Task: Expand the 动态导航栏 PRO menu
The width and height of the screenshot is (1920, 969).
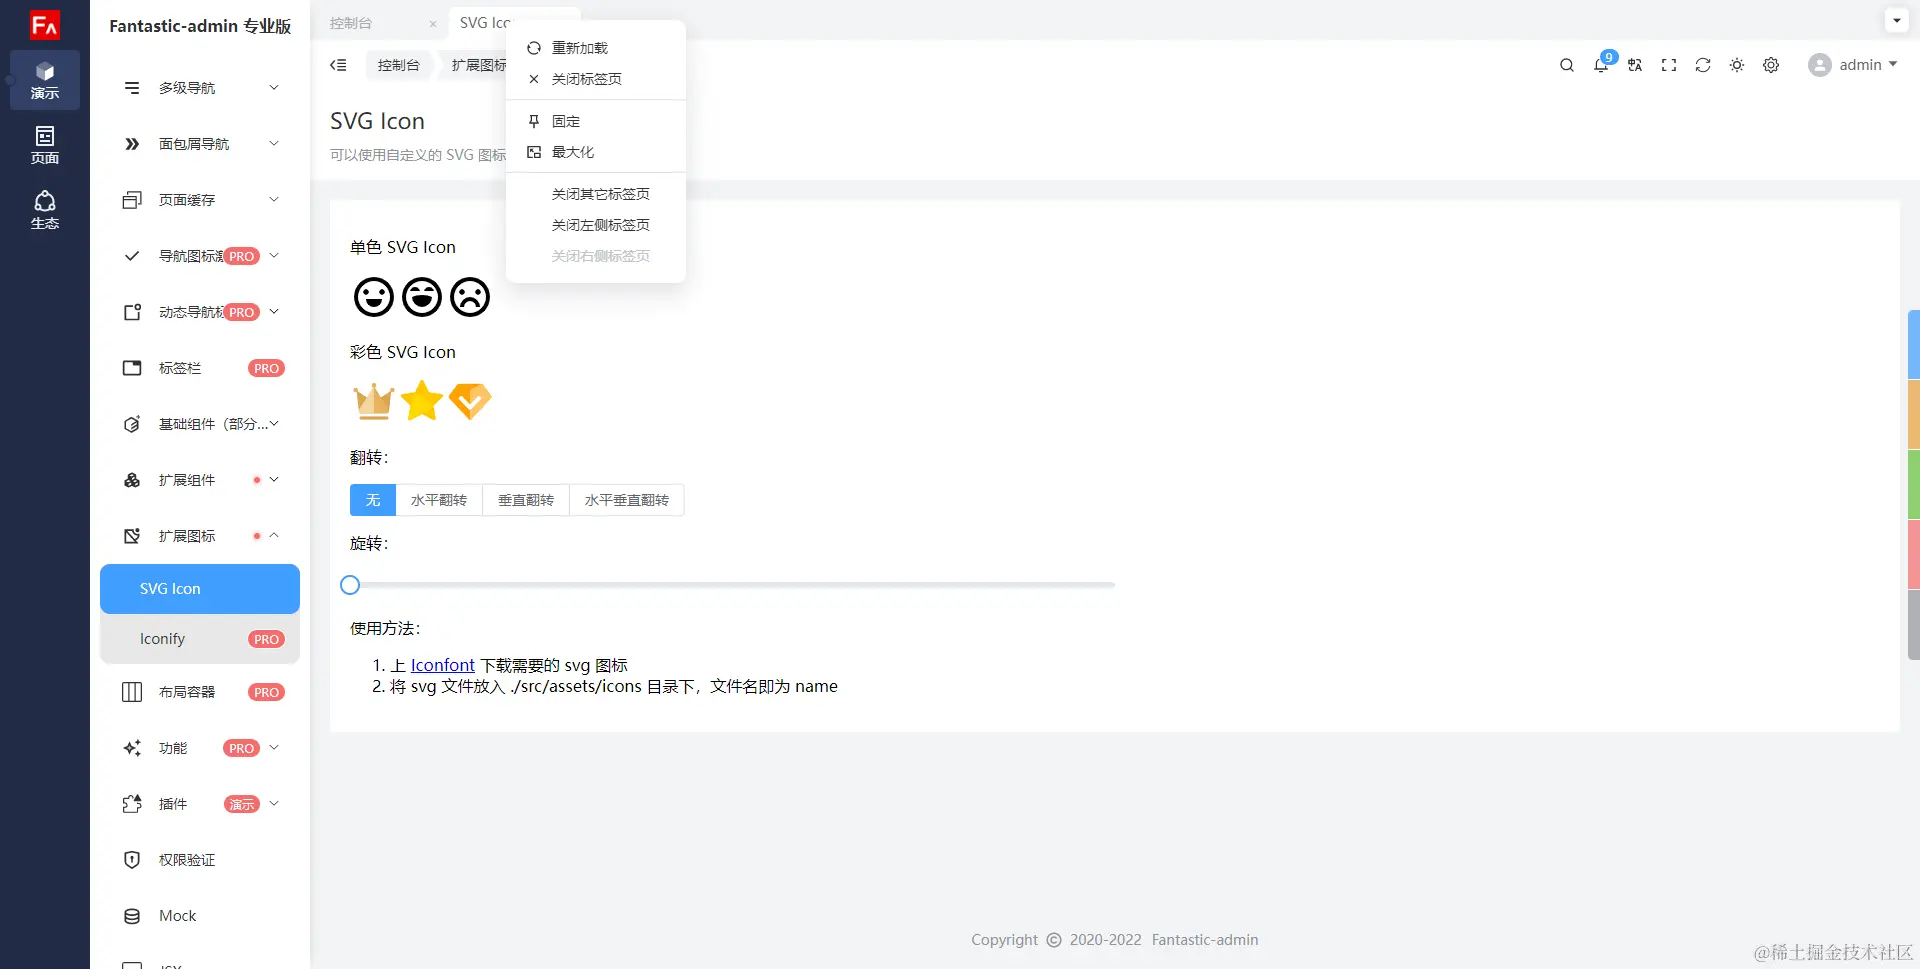Action: 200,312
